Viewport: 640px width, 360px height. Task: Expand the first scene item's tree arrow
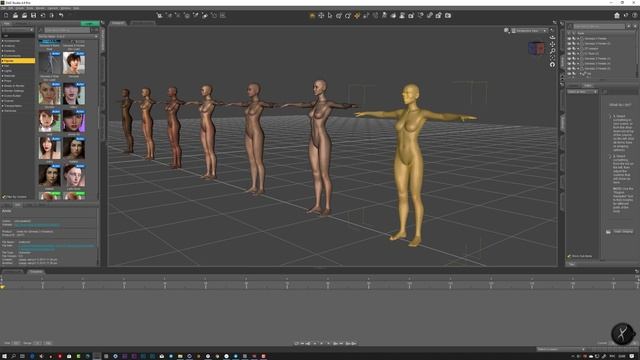point(578,39)
